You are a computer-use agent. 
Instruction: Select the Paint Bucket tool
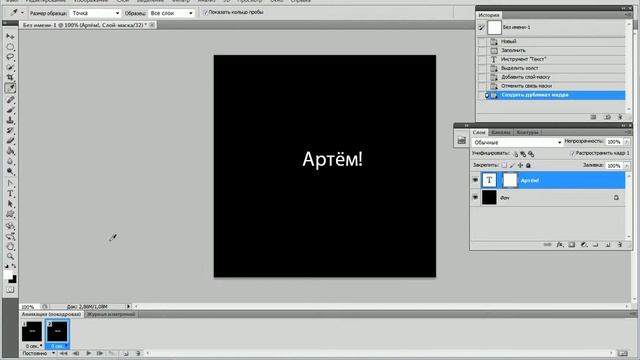(x=10, y=151)
